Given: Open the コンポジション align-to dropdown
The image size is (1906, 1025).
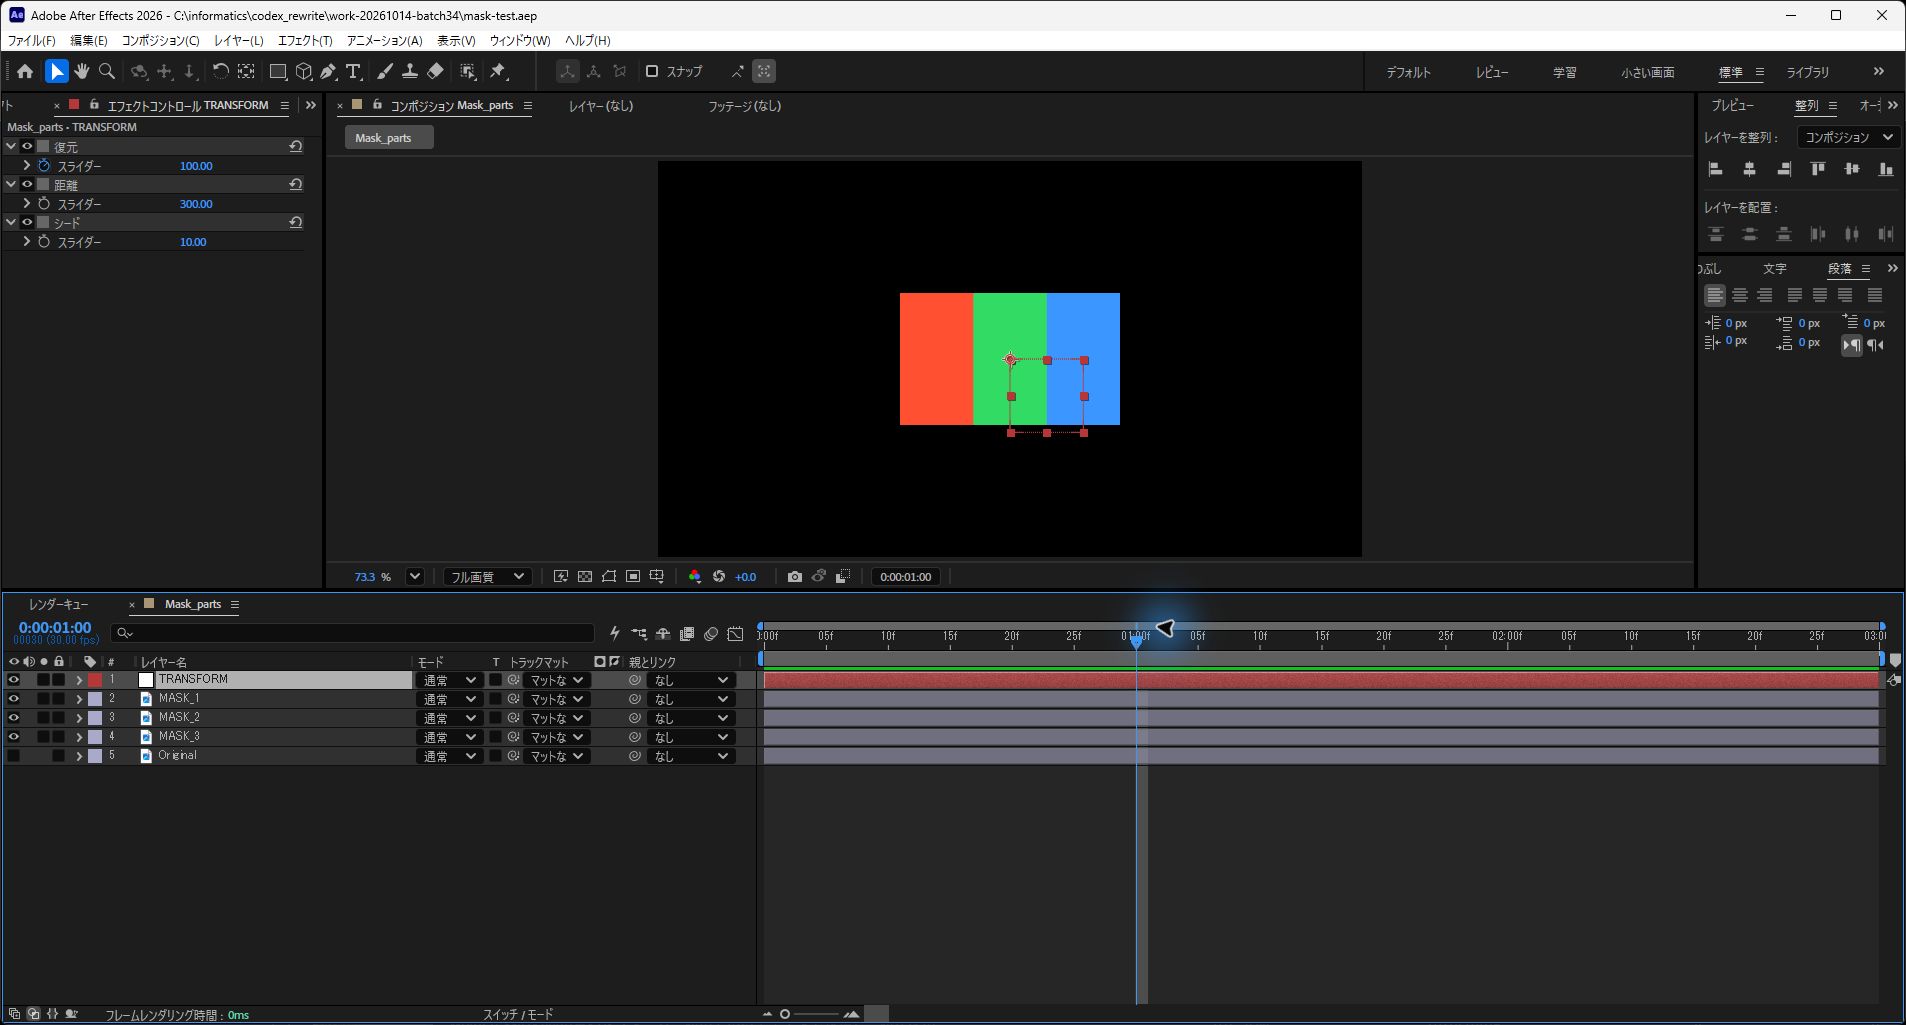Looking at the screenshot, I should (x=1848, y=137).
